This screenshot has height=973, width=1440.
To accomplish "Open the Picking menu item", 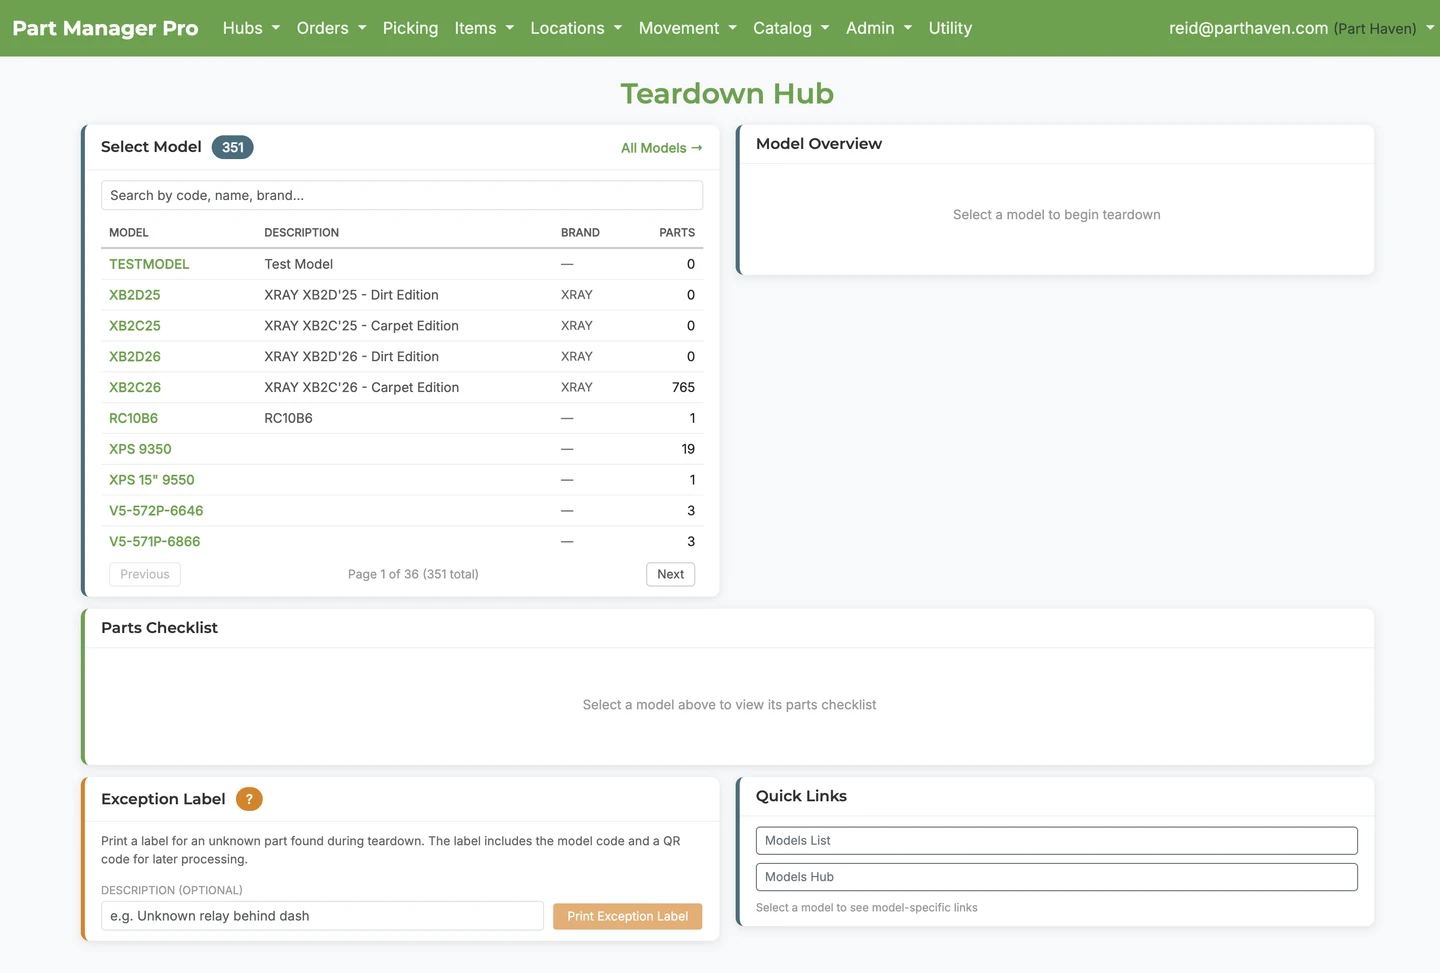I will [410, 28].
